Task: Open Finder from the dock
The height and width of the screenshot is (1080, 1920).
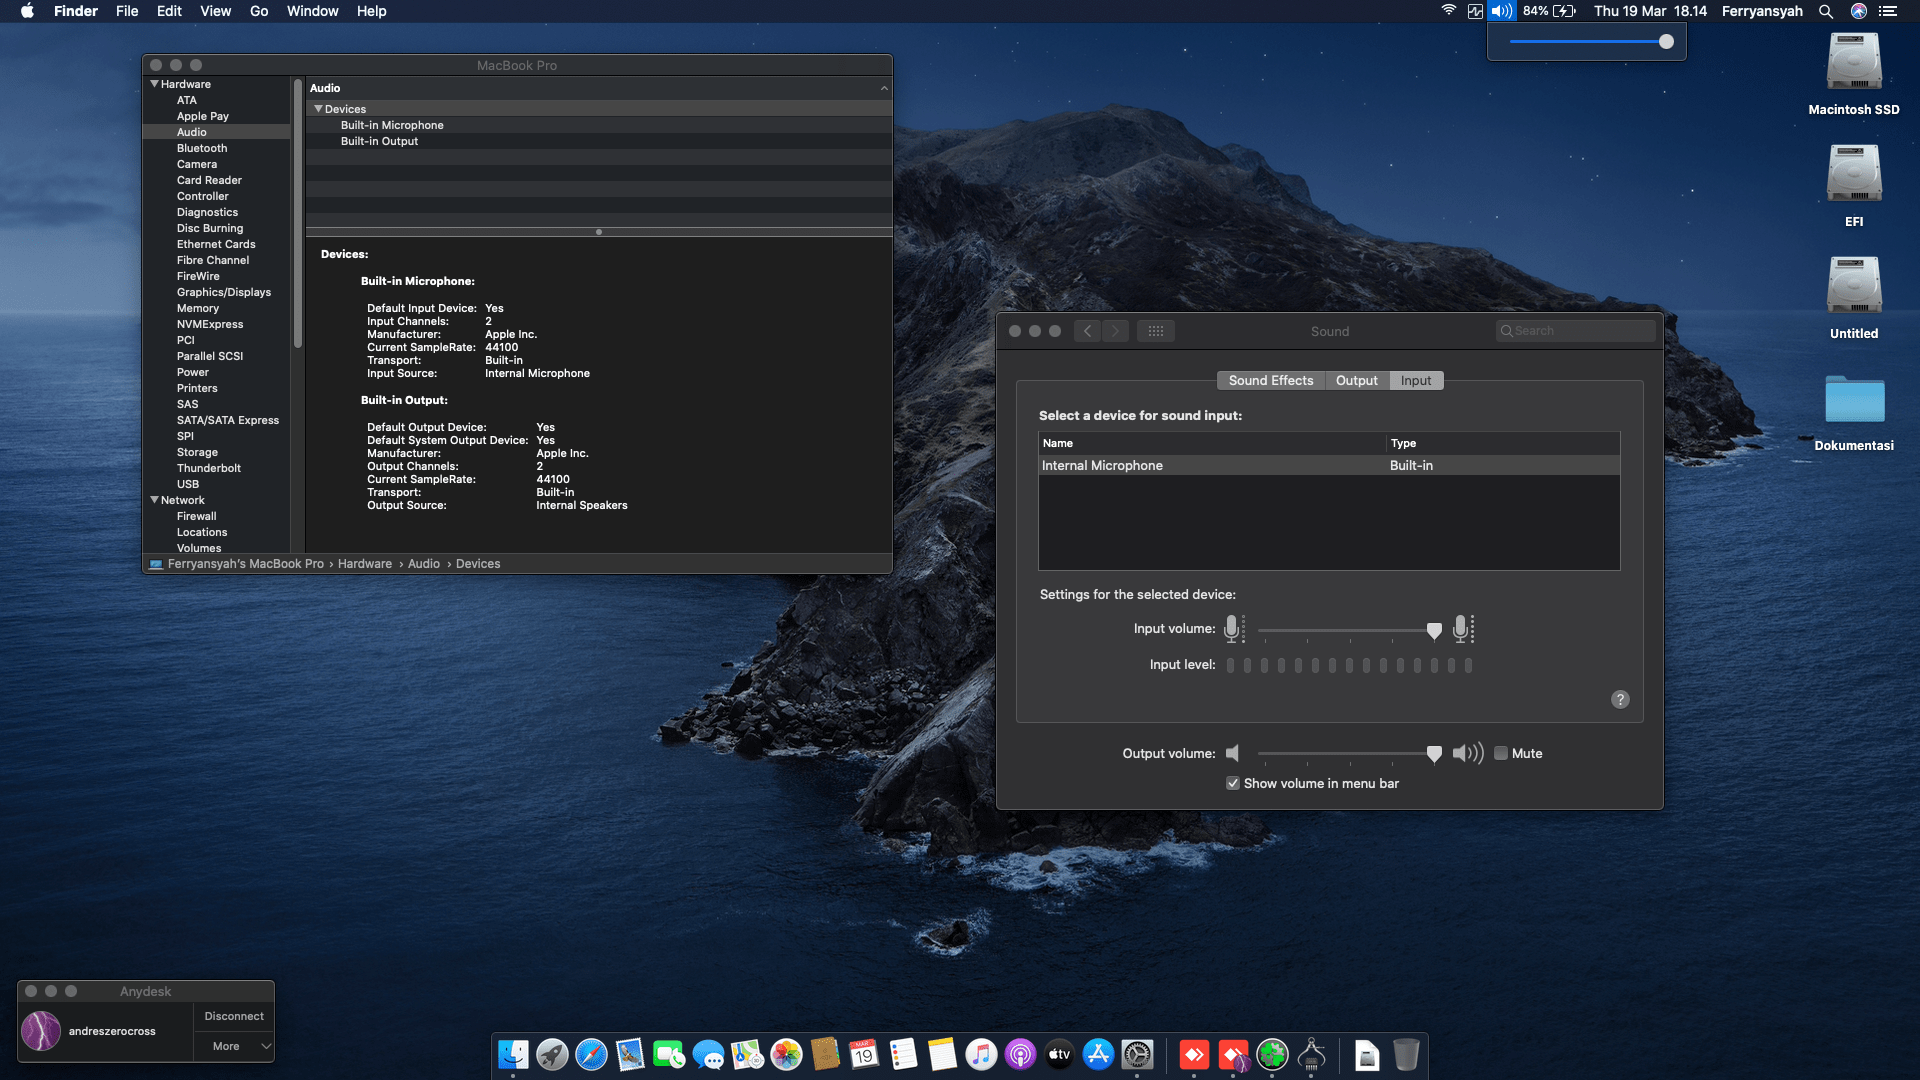Action: pyautogui.click(x=513, y=1054)
